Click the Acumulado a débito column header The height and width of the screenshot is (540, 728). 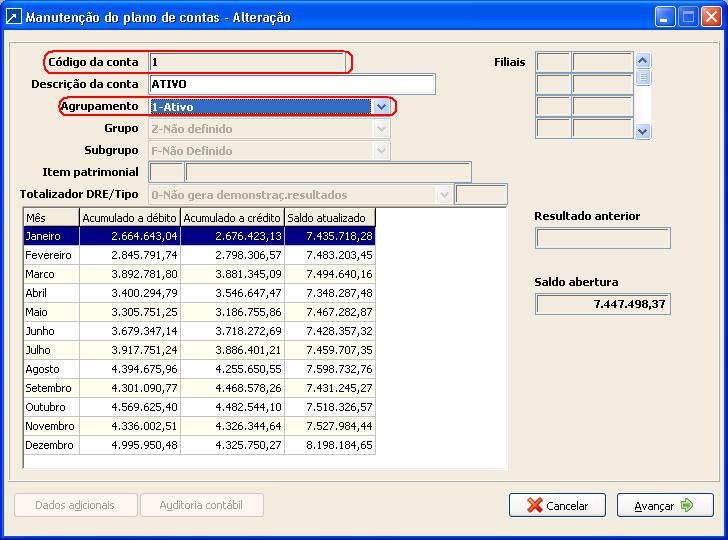tap(130, 218)
